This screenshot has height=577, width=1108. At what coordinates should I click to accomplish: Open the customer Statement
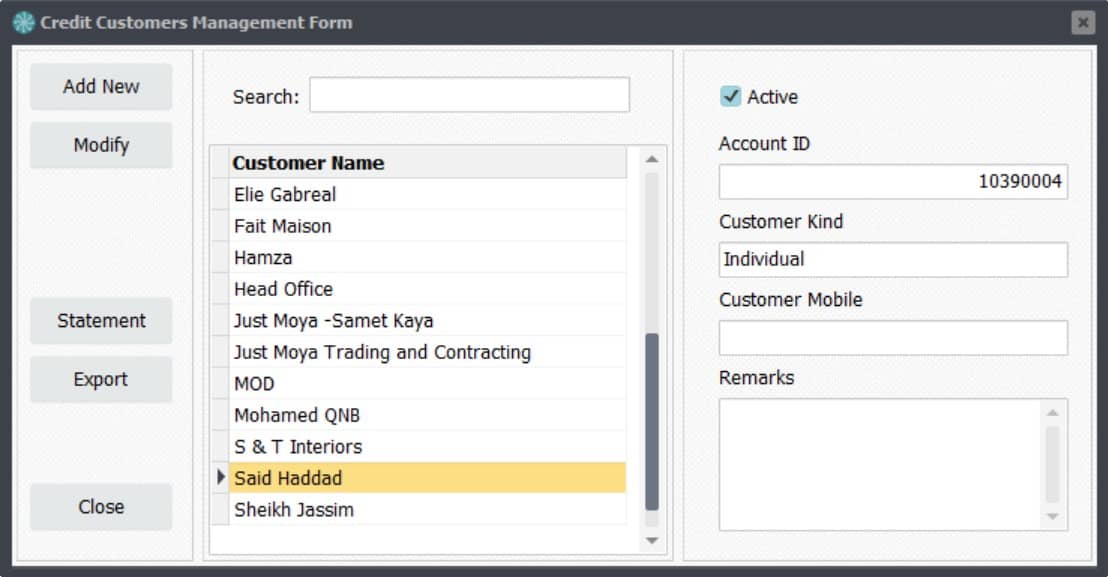click(x=101, y=321)
